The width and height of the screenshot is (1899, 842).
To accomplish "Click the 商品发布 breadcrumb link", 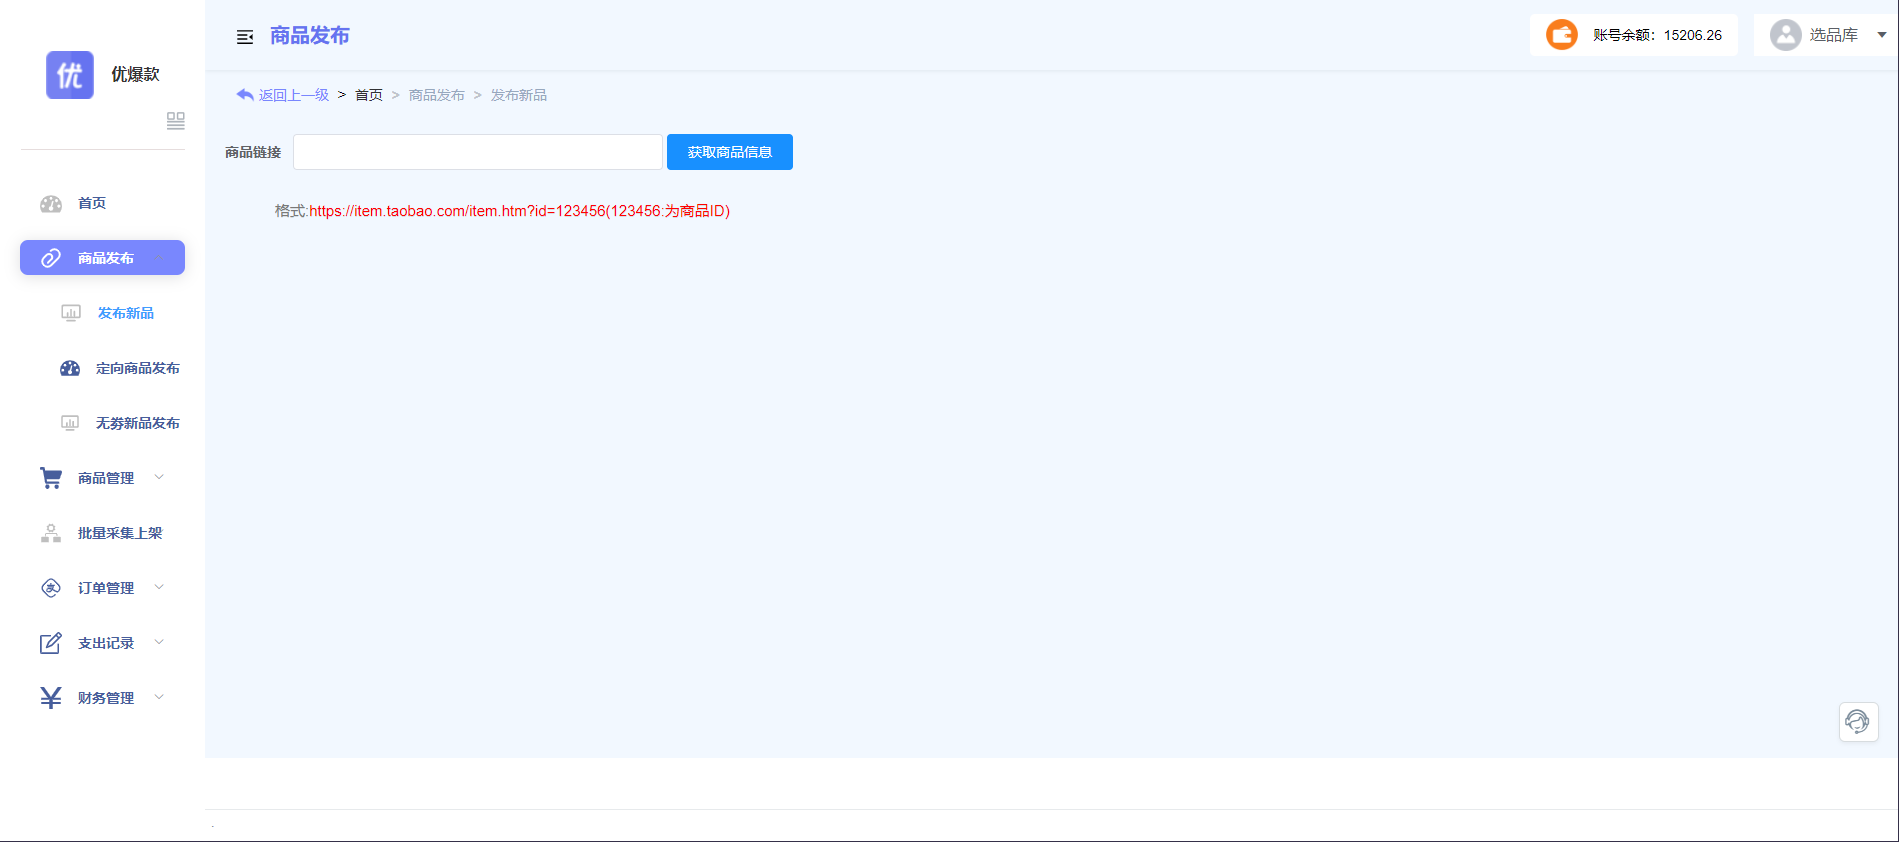I will click(x=437, y=95).
